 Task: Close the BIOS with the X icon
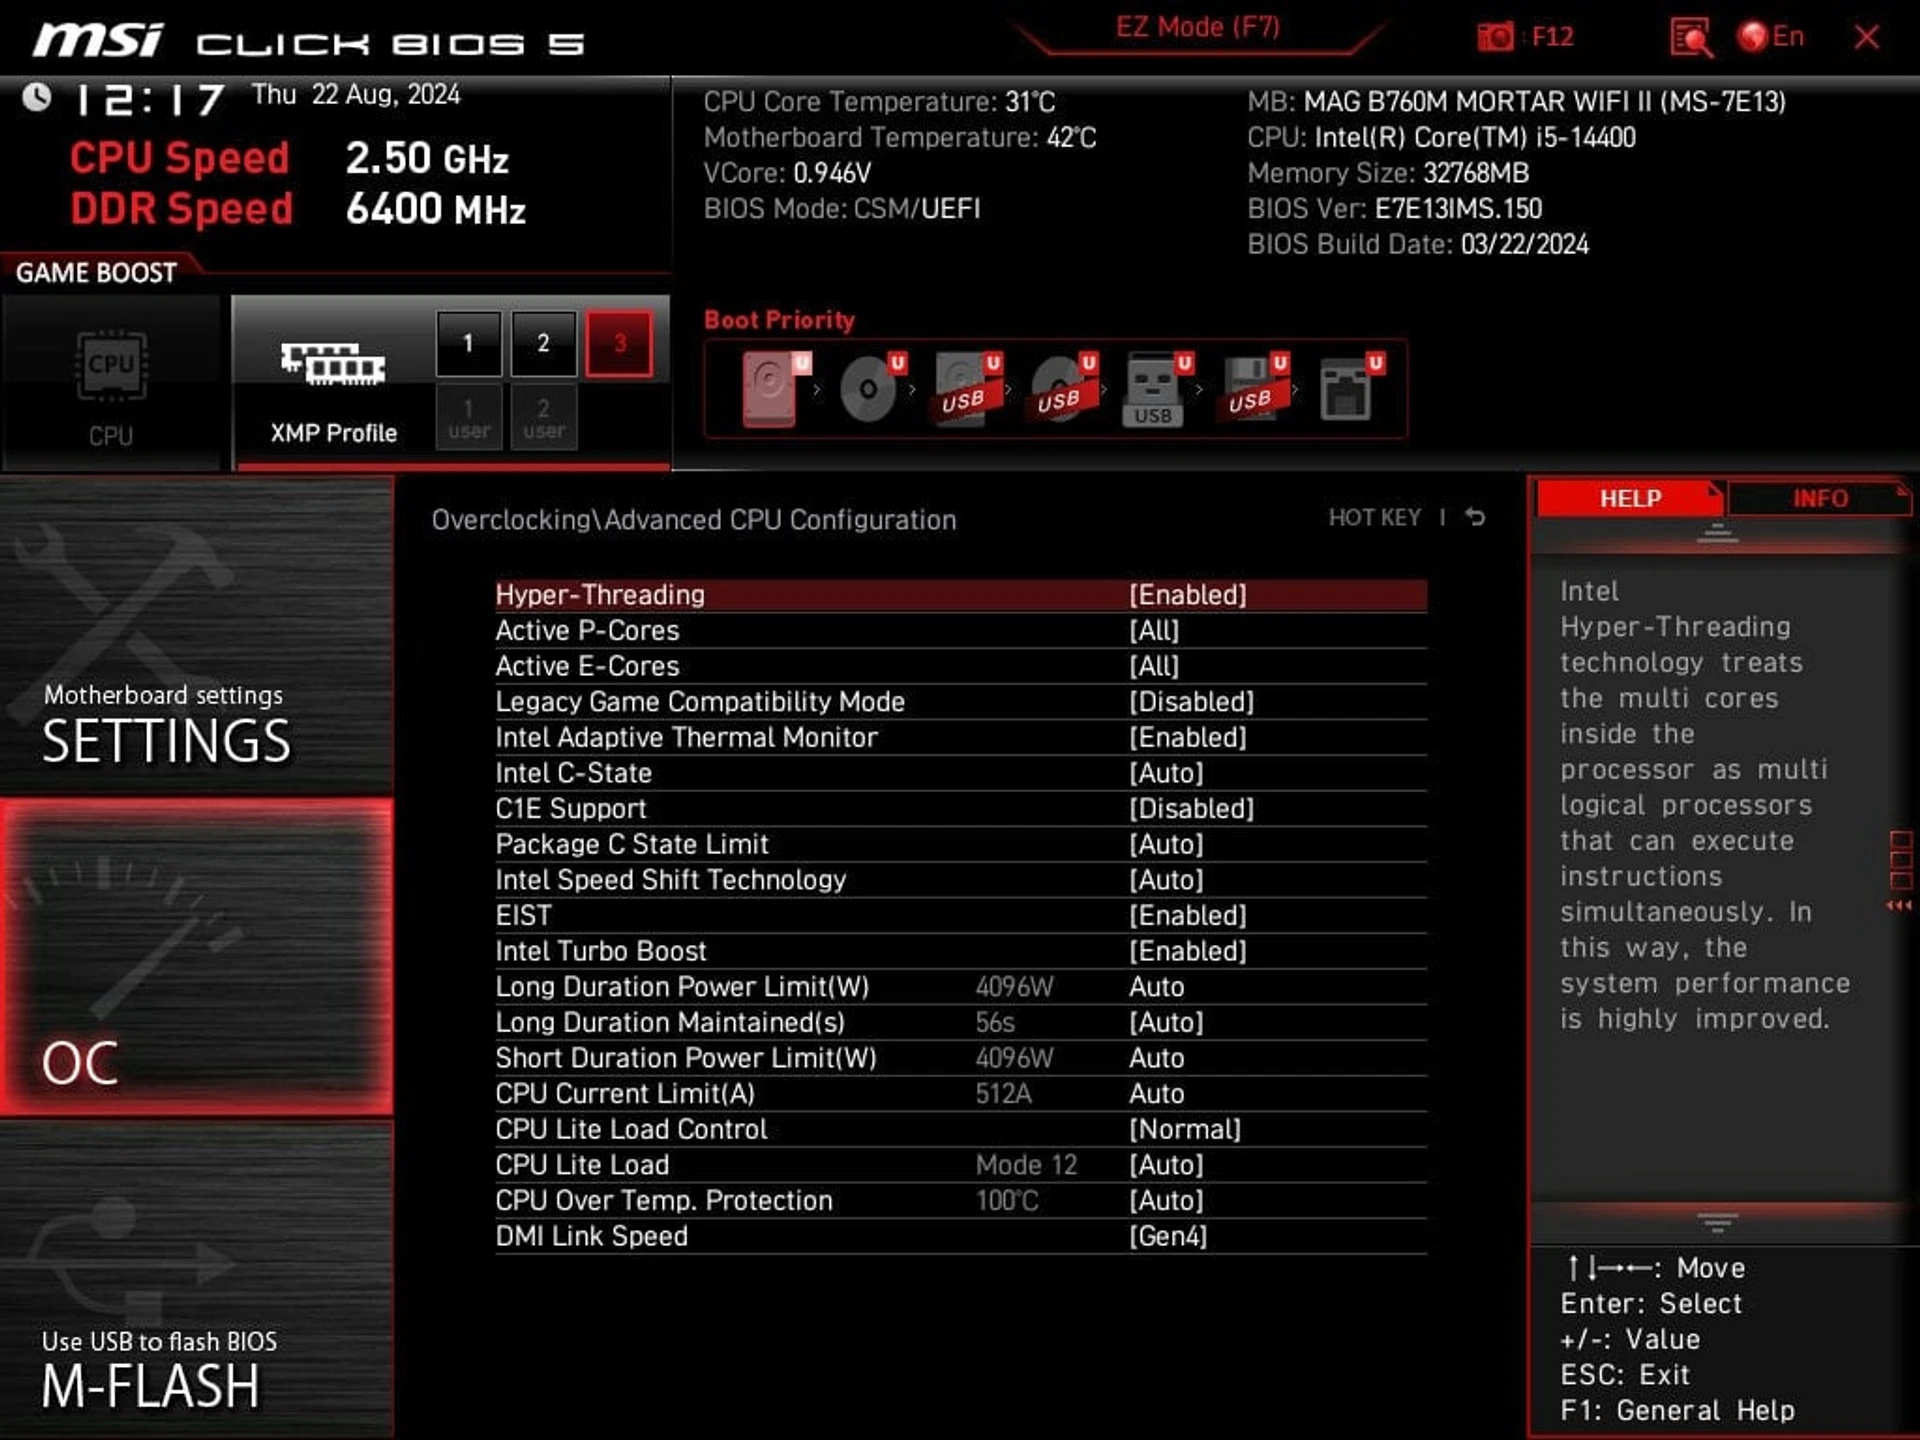(1866, 38)
